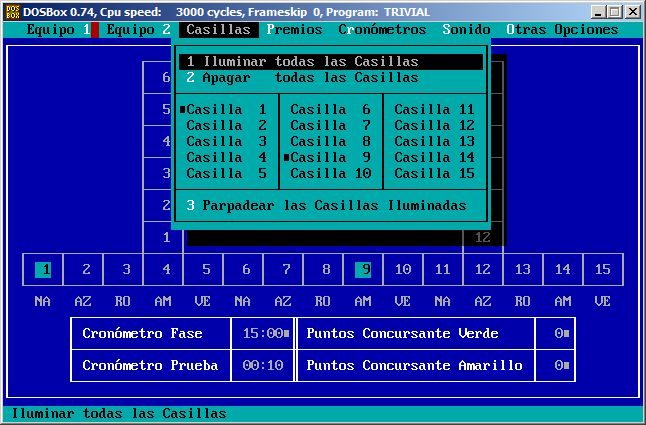Image resolution: width=646 pixels, height=425 pixels.
Task: Open the Sonido menu
Action: coord(466,29)
